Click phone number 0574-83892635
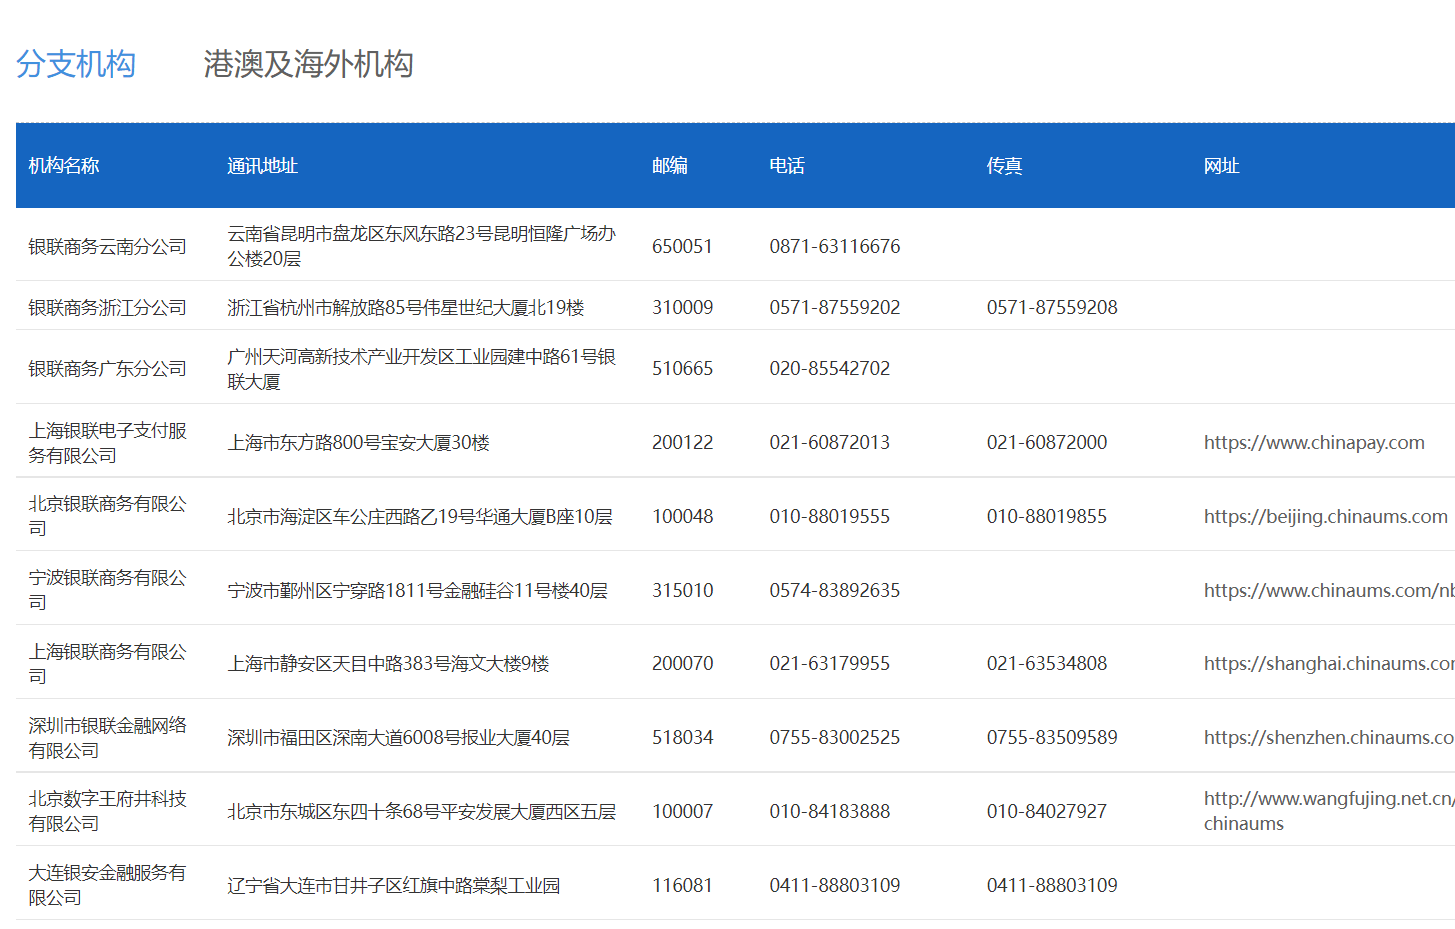This screenshot has height=929, width=1455. (835, 590)
